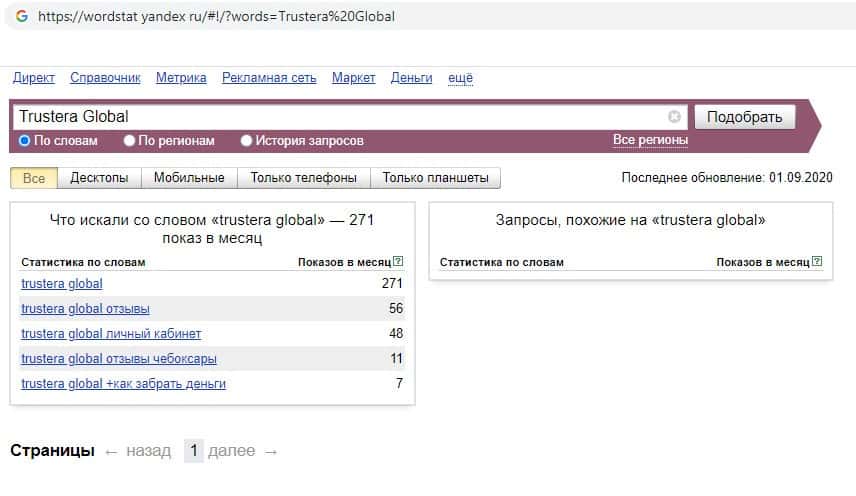Switch to Только планшеты tab
Viewport: 856px width, 496px height.
tap(435, 178)
